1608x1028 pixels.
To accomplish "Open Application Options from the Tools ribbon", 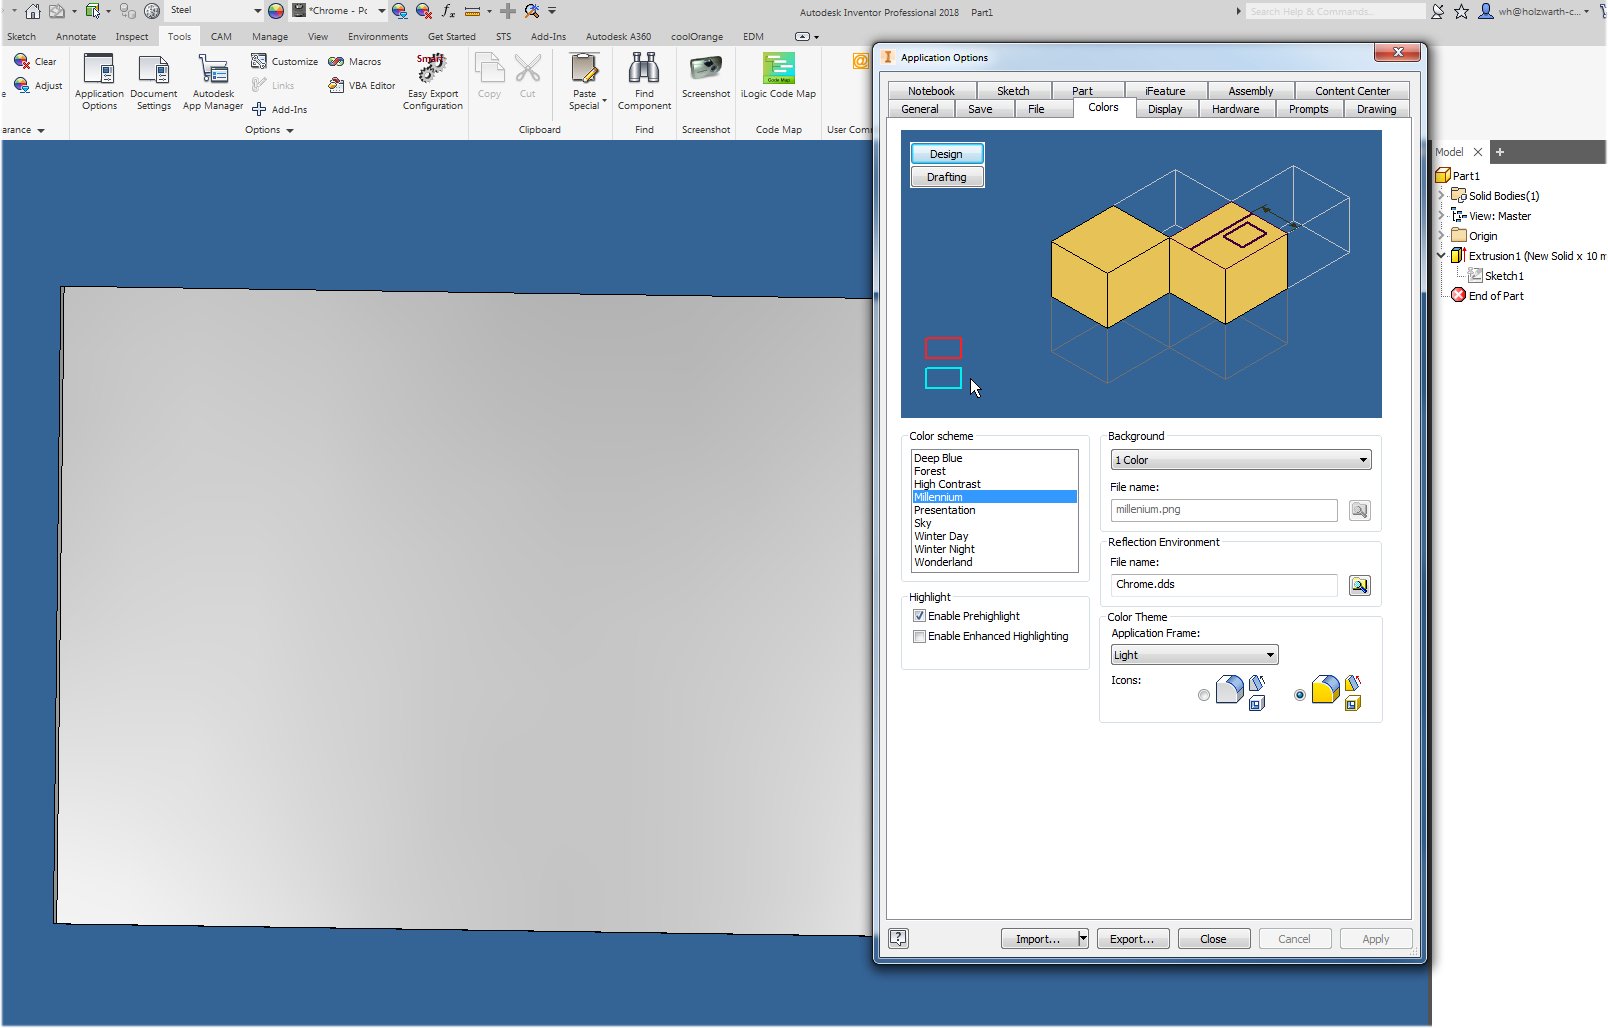I will 98,82.
